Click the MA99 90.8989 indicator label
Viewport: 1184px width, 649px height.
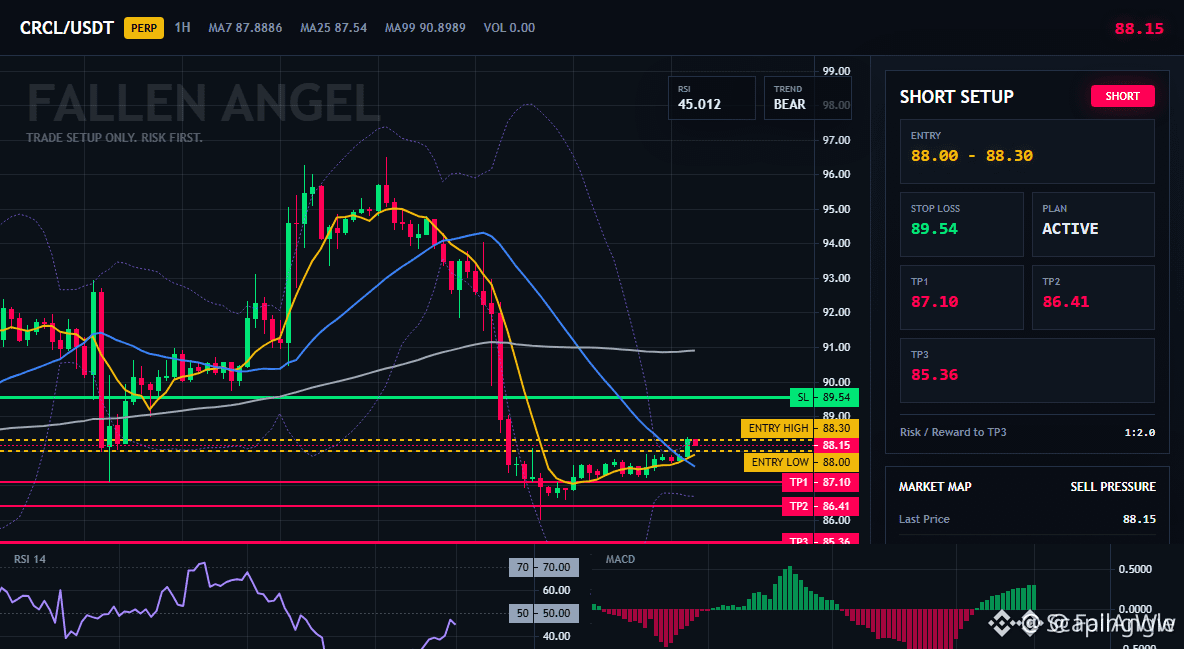(425, 27)
